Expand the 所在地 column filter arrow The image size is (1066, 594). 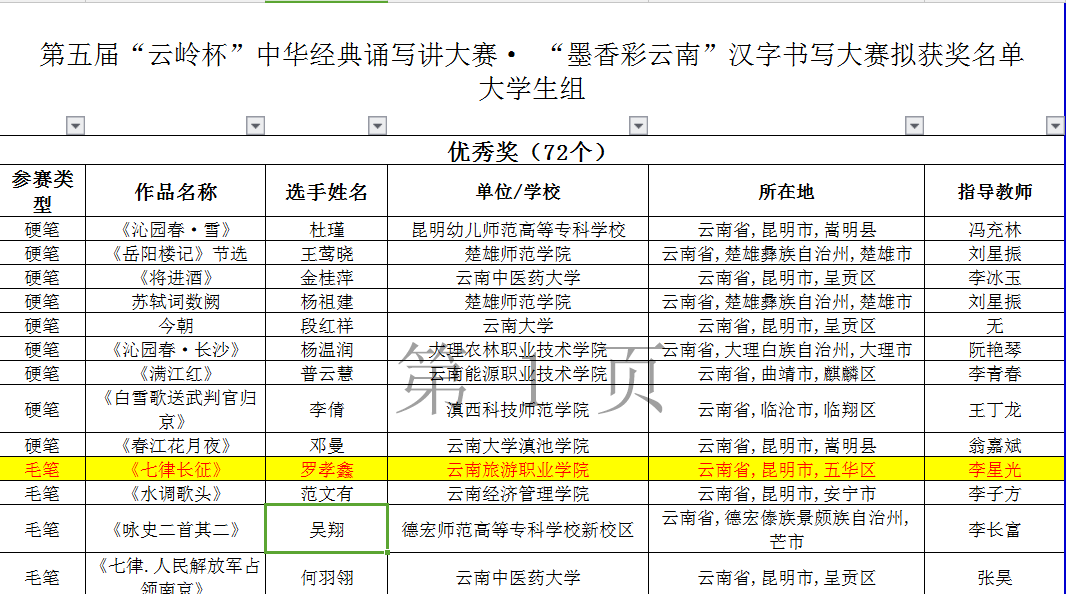click(x=914, y=125)
